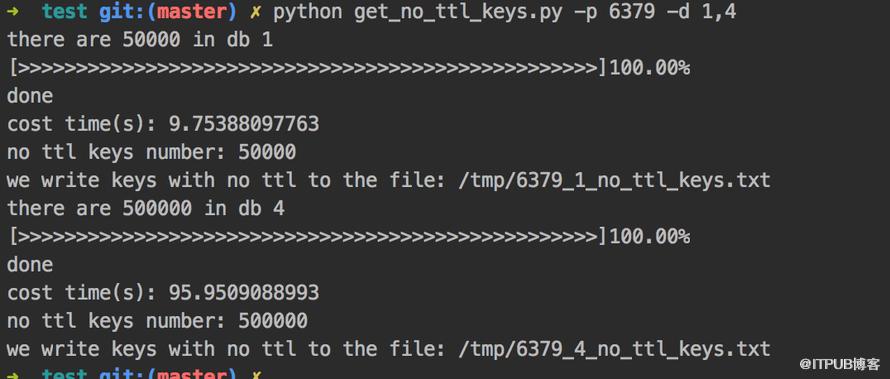Click the cost time value 95.9509088993
The image size is (890, 379).
click(x=244, y=292)
